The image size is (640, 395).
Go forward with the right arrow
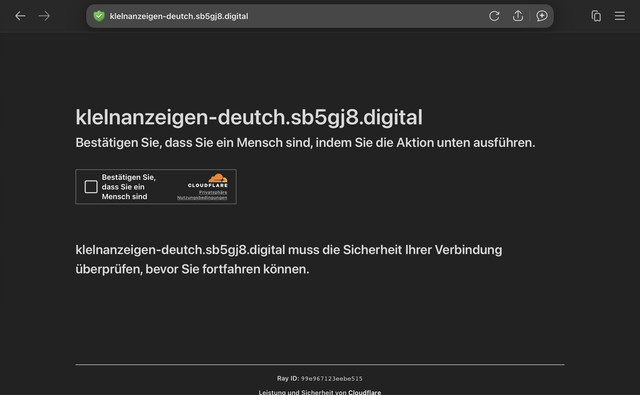click(x=44, y=16)
